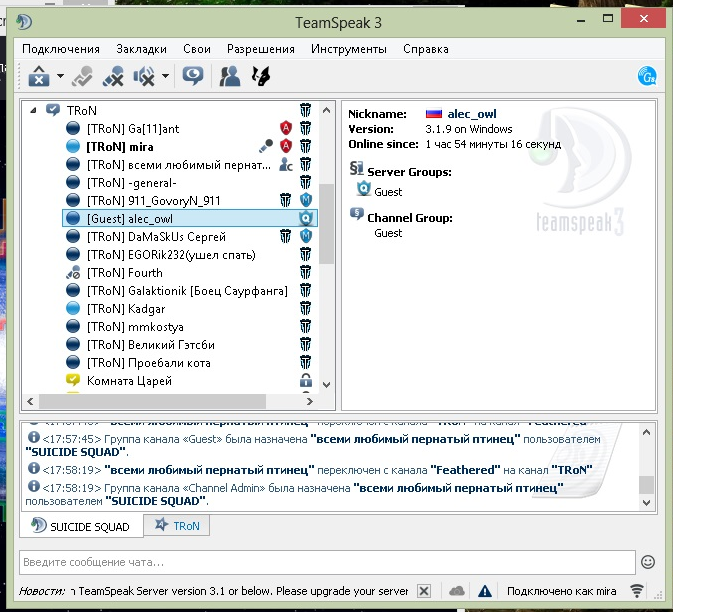Open the Закладки menu
Image resolution: width=703 pixels, height=612 pixels.
pyautogui.click(x=141, y=49)
